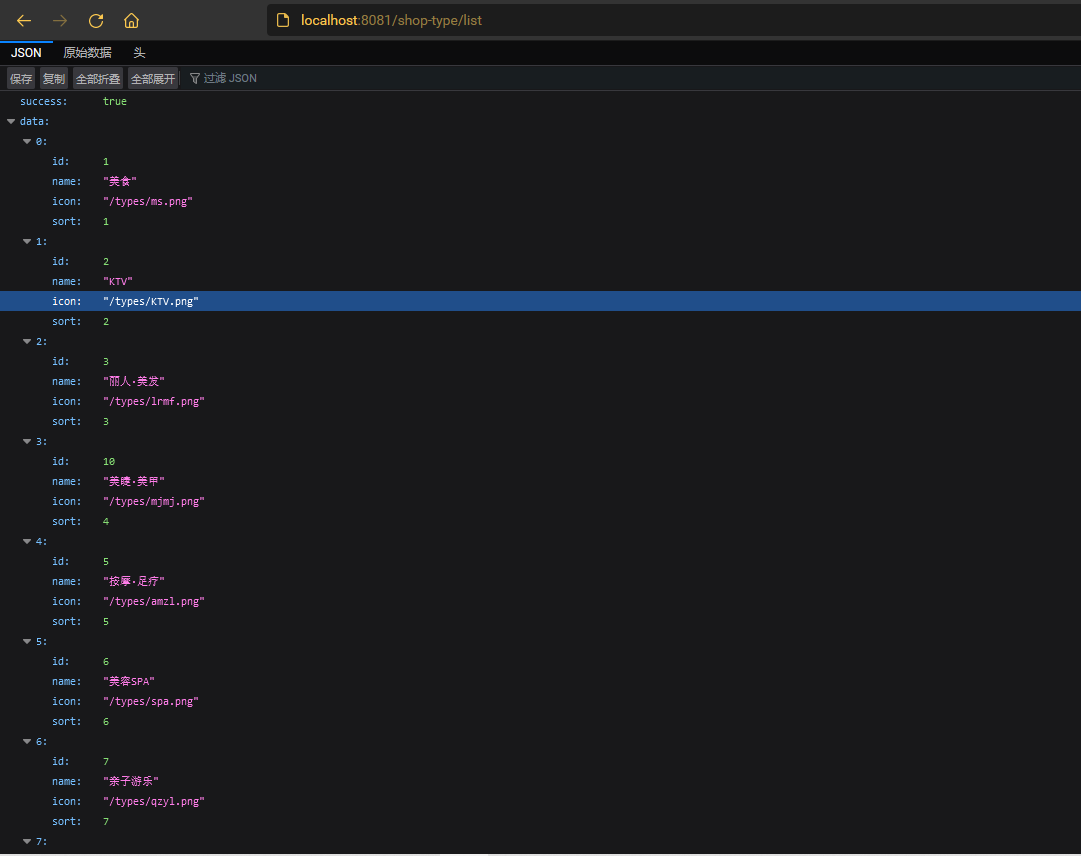Go back to the previous page

click(24, 21)
